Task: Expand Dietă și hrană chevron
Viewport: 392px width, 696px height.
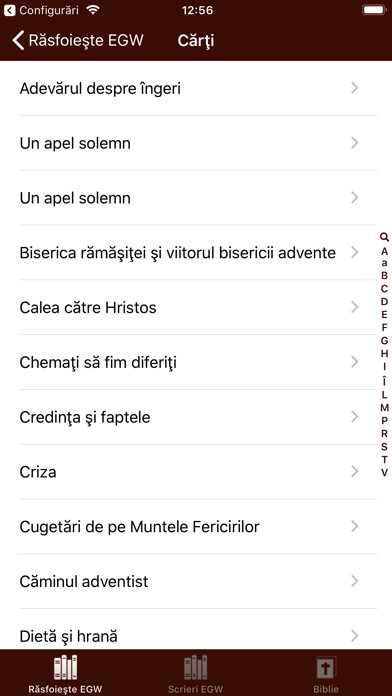Action: pyautogui.click(x=354, y=636)
